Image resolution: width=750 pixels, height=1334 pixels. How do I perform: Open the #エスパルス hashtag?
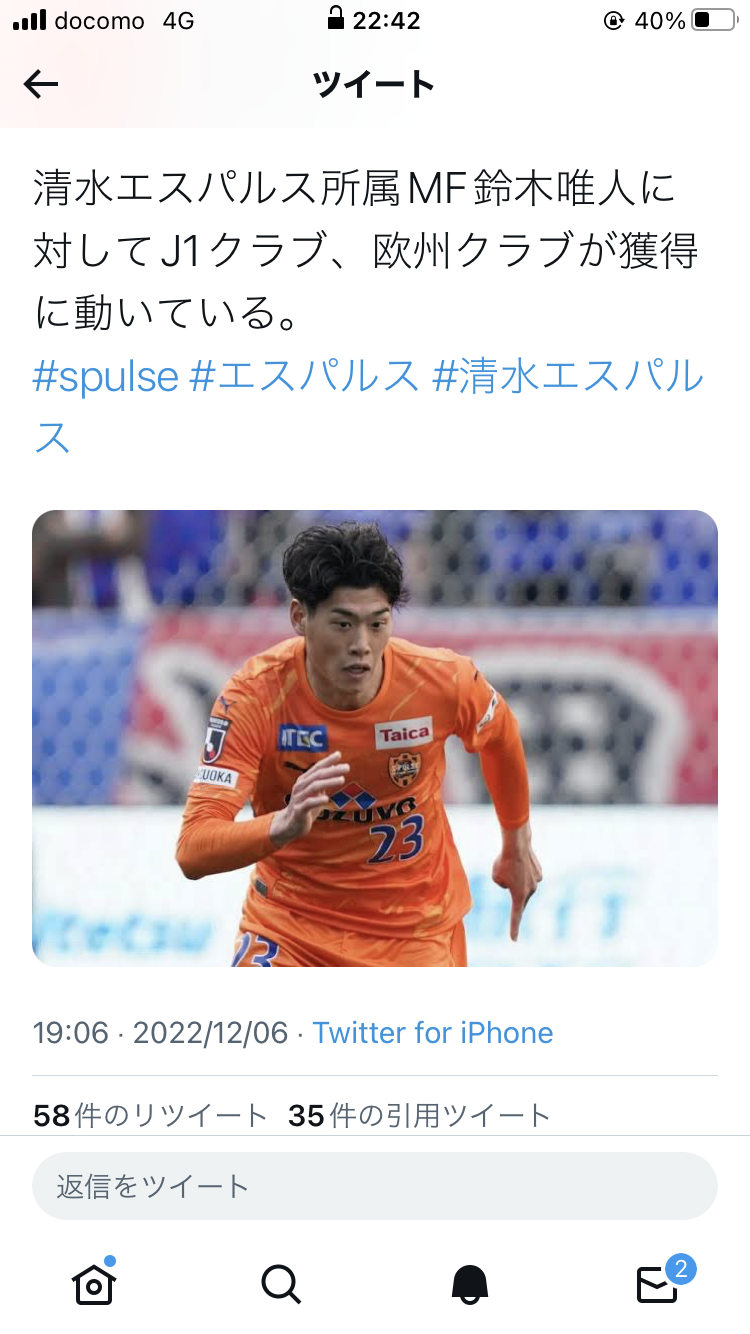304,376
